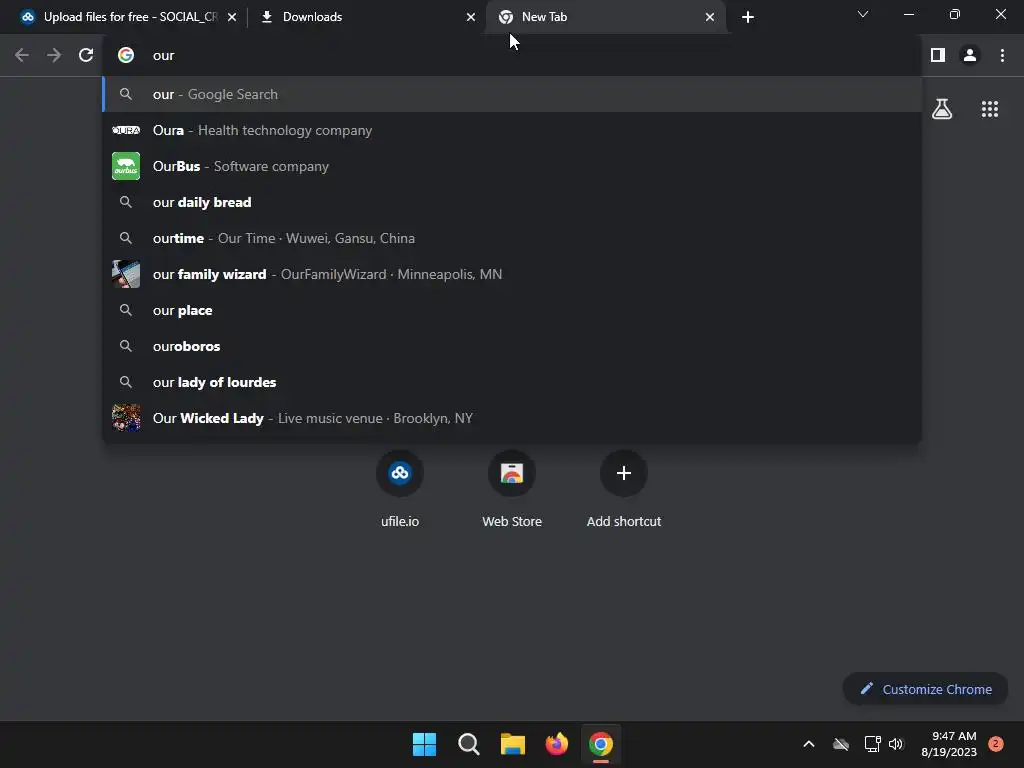
Task: Open the clock showing 9:47 AM
Action: click(x=949, y=744)
